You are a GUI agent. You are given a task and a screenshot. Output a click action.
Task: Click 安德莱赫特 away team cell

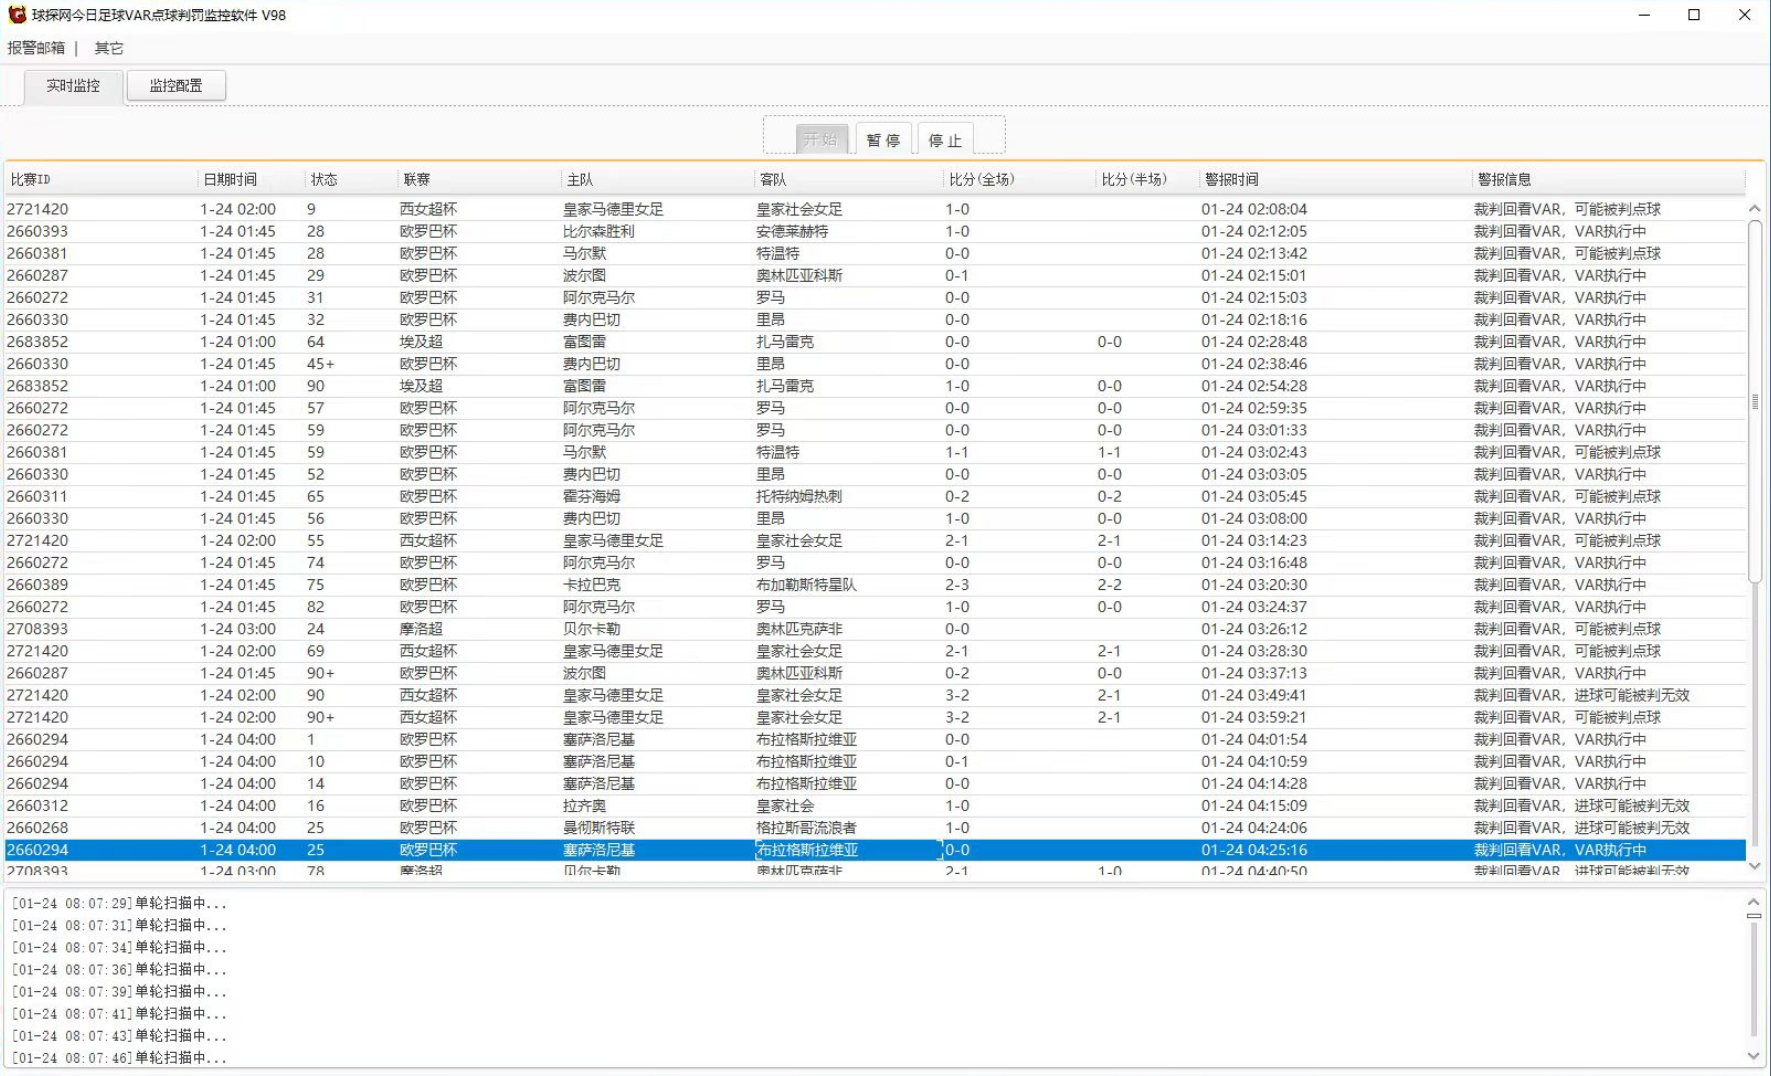coord(792,231)
